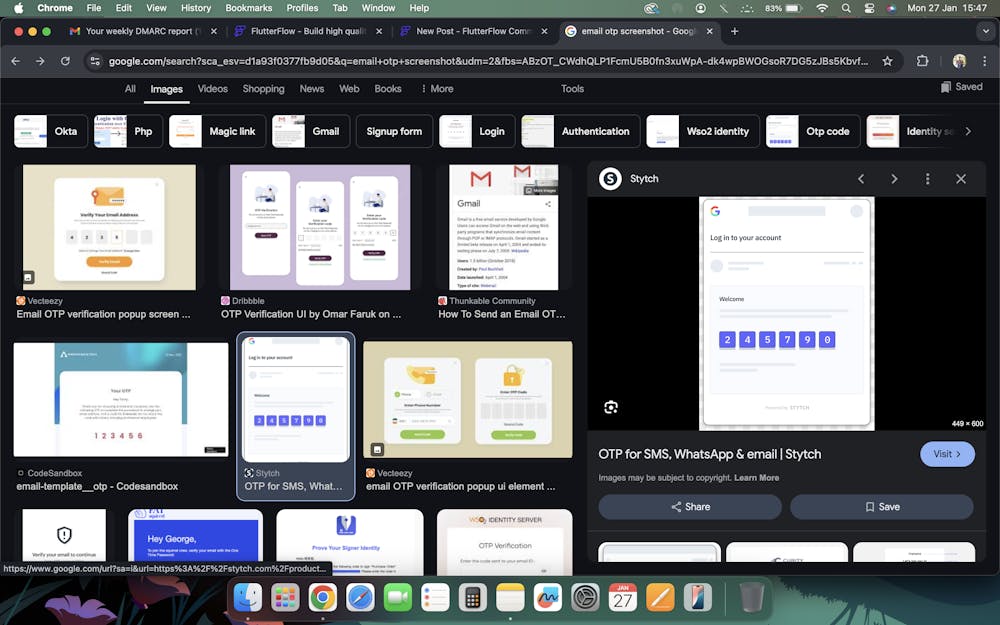Open the Learn More copyright link

coord(756,478)
